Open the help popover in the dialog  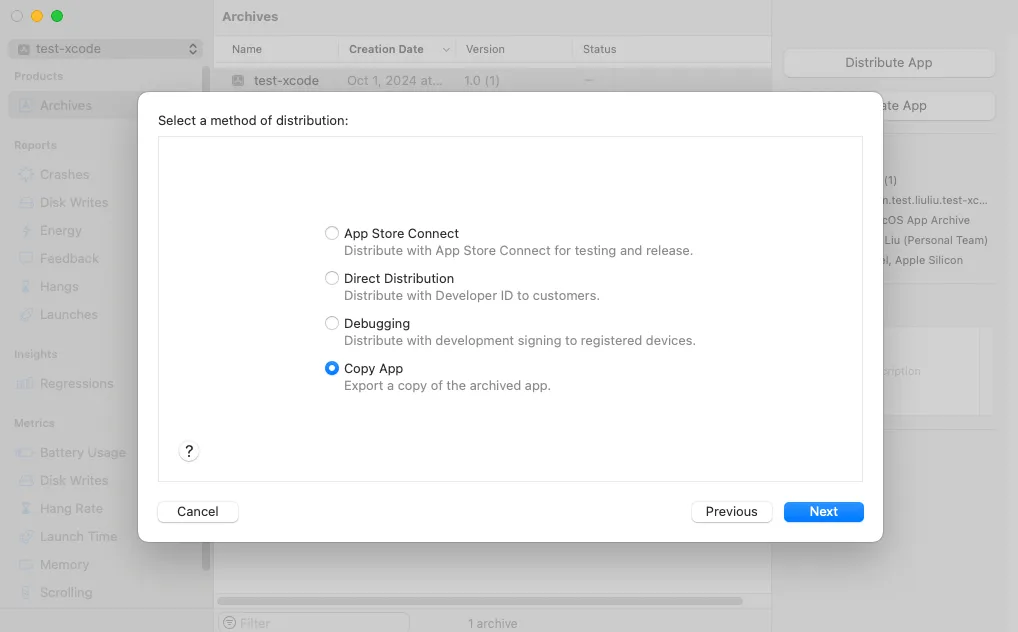coord(189,451)
